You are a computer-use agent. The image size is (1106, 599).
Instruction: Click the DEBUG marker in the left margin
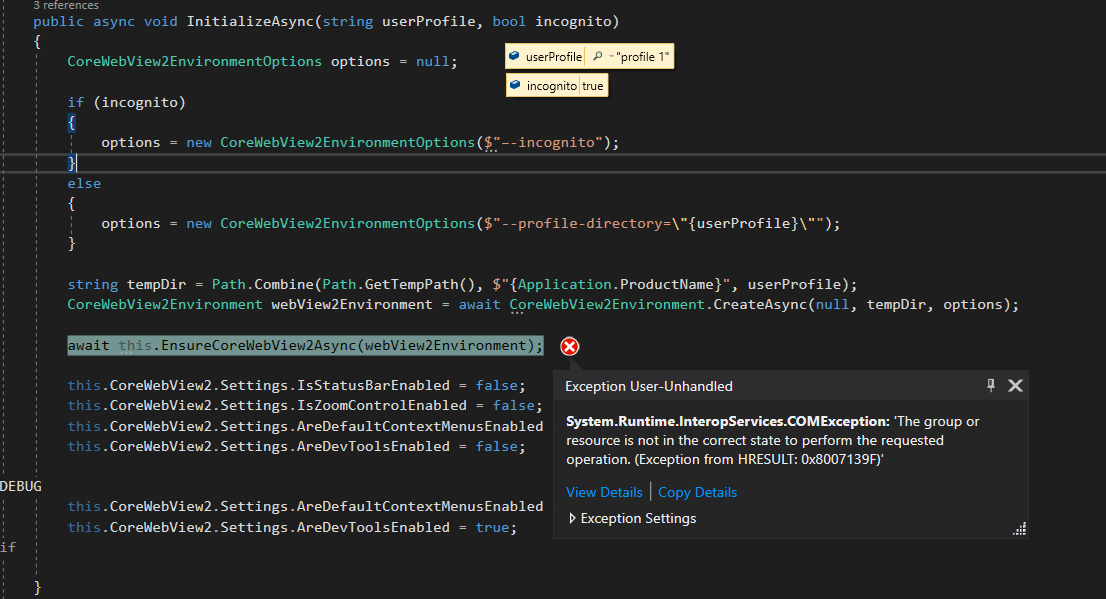tap(18, 486)
